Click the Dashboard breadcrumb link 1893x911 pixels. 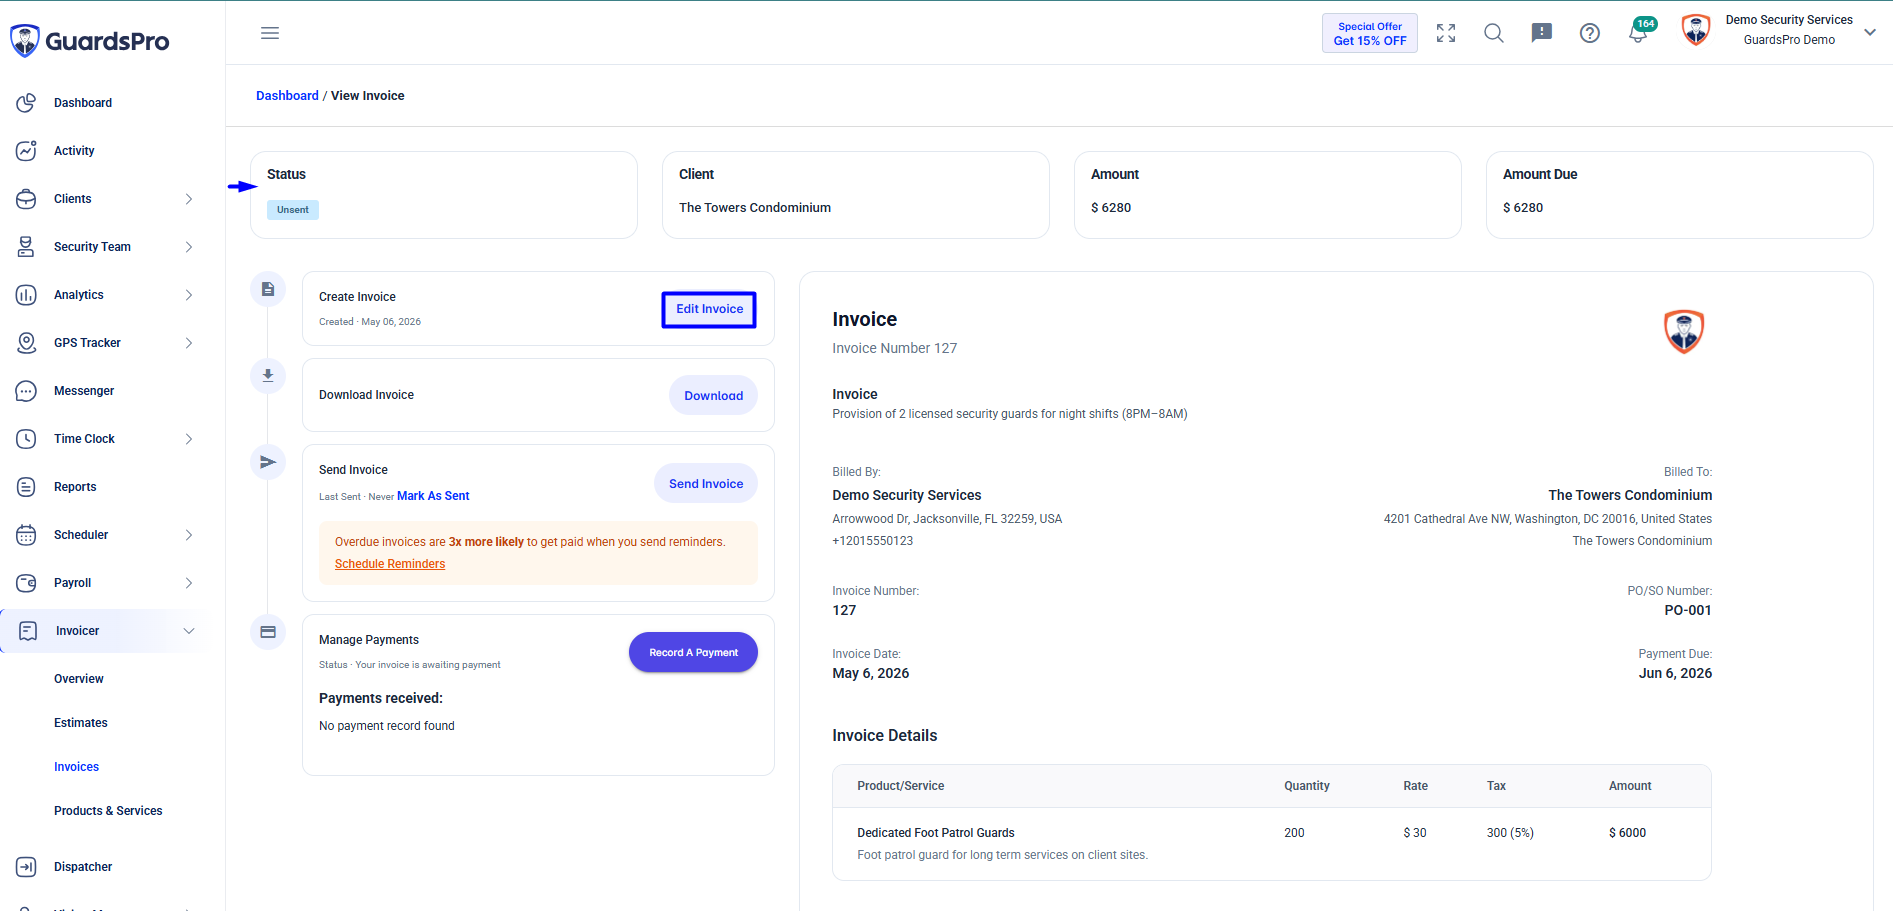(x=287, y=96)
